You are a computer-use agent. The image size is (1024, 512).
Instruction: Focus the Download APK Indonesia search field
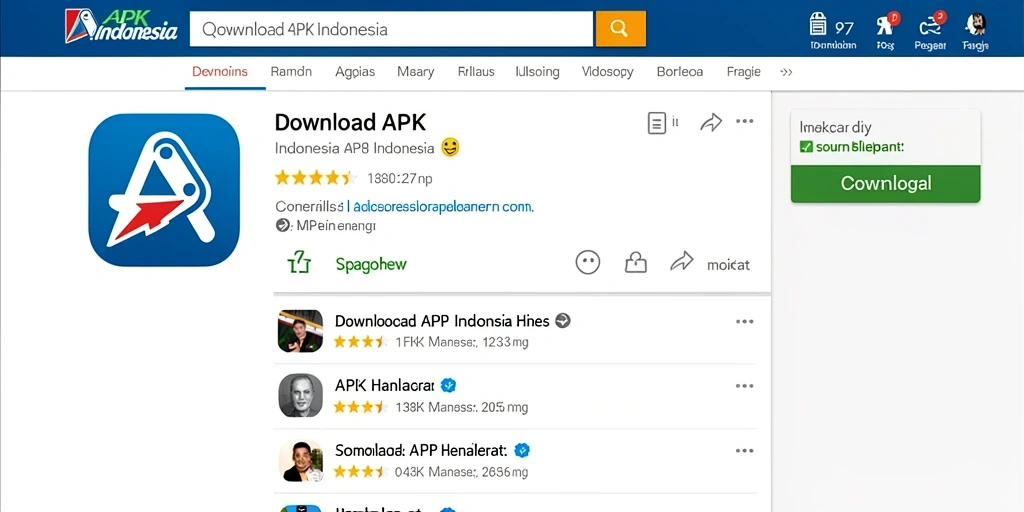tap(392, 29)
